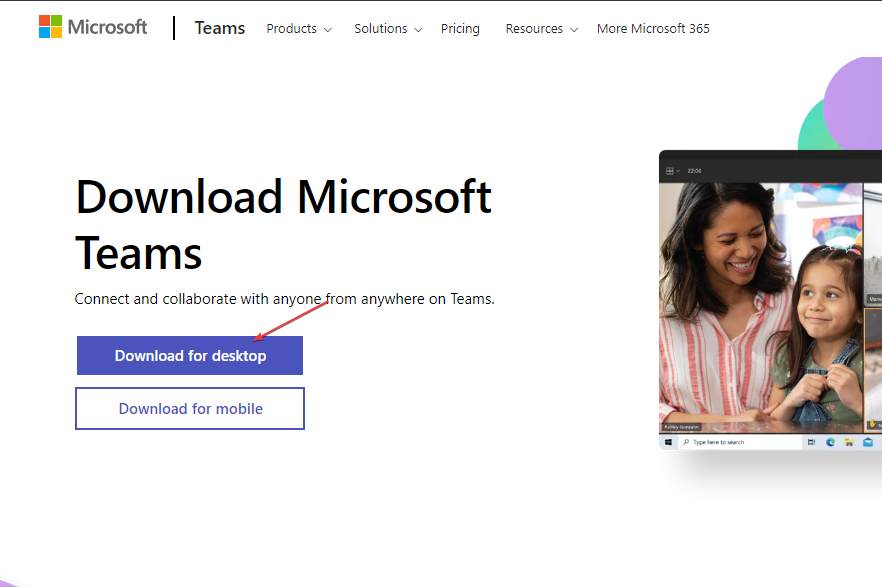Click Windows Start icon in preview image
Image resolution: width=882 pixels, height=587 pixels.
(x=668, y=442)
